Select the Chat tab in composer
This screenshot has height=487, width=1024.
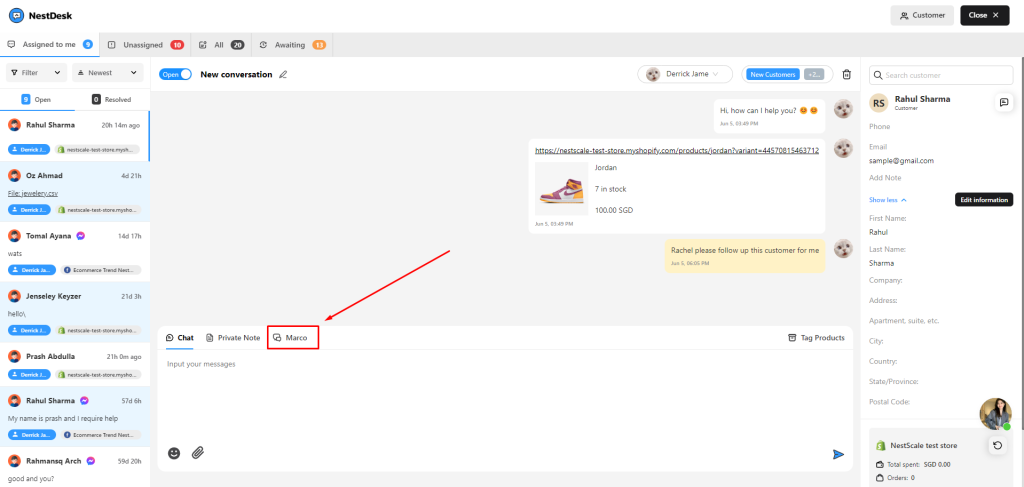(180, 338)
